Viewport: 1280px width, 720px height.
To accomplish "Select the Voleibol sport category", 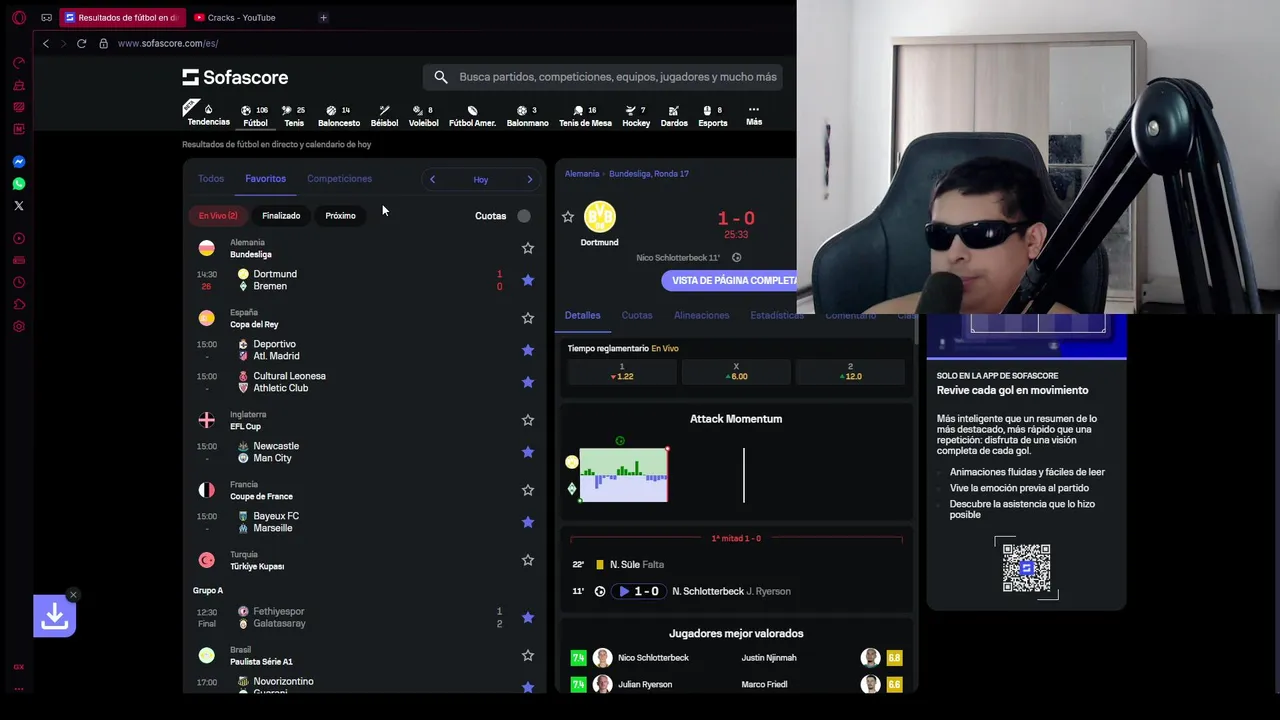I will (423, 116).
